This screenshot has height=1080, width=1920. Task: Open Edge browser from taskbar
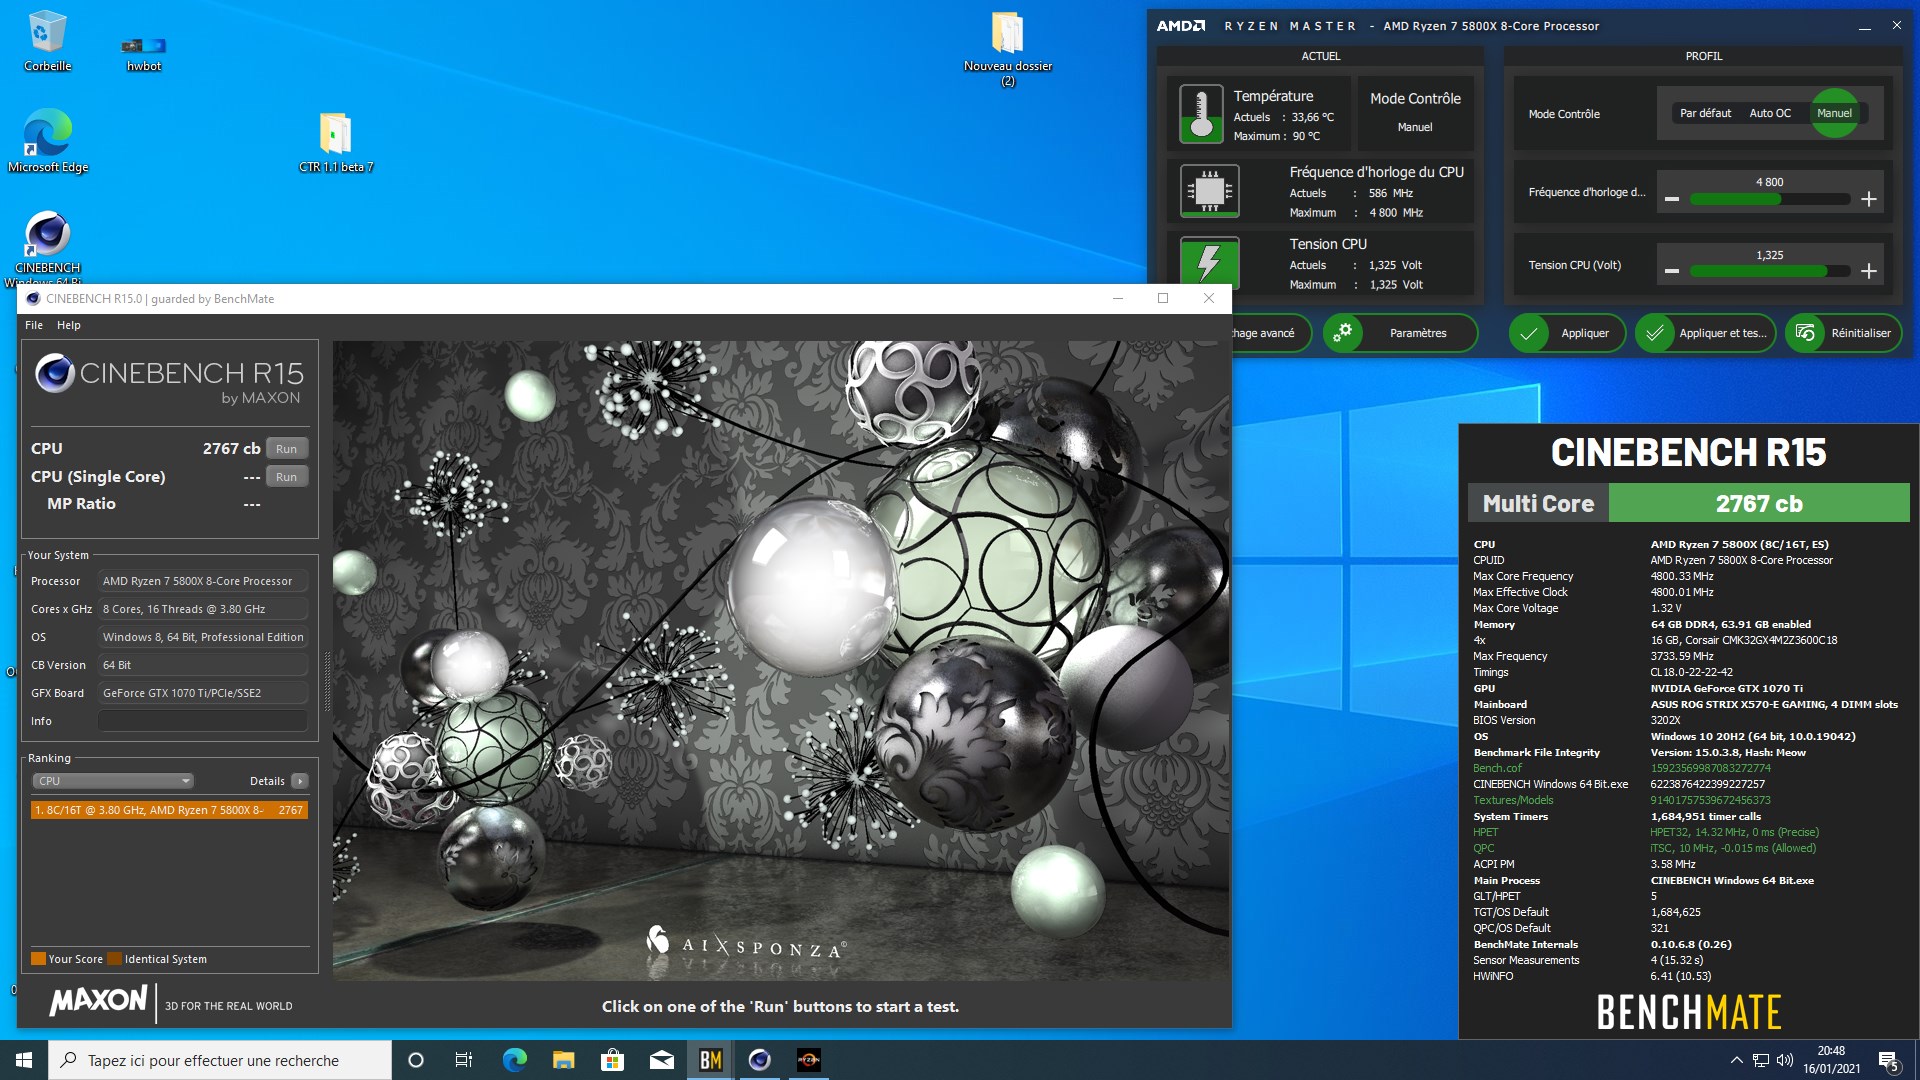pyautogui.click(x=514, y=1060)
